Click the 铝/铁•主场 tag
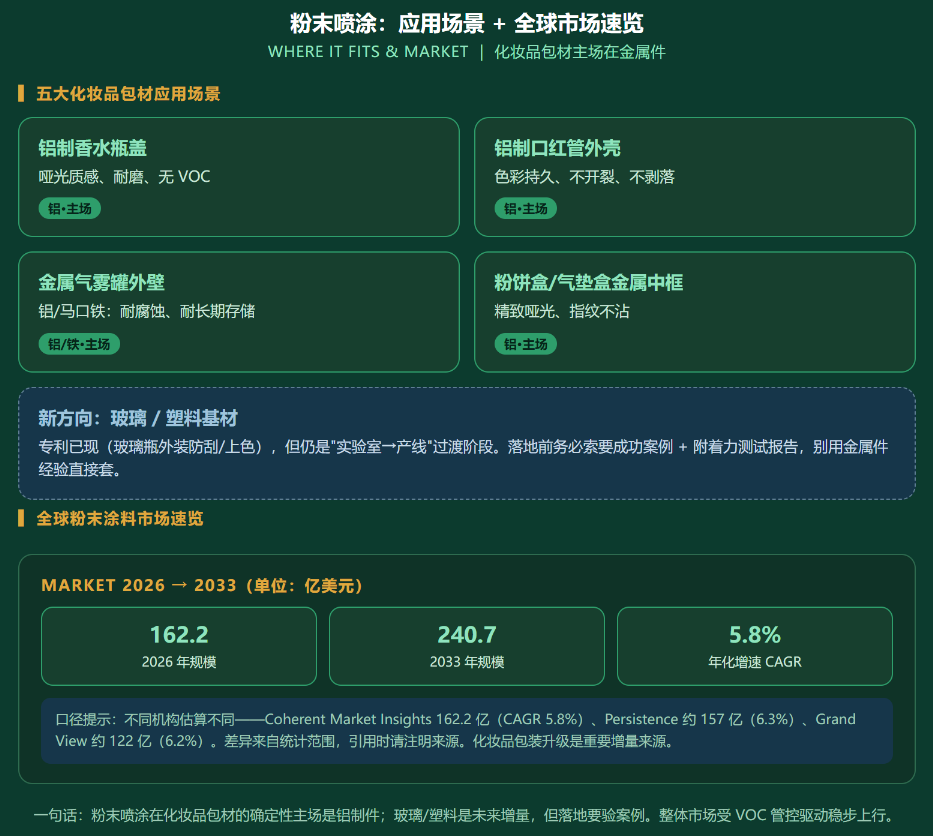This screenshot has height=836, width=933. (79, 345)
